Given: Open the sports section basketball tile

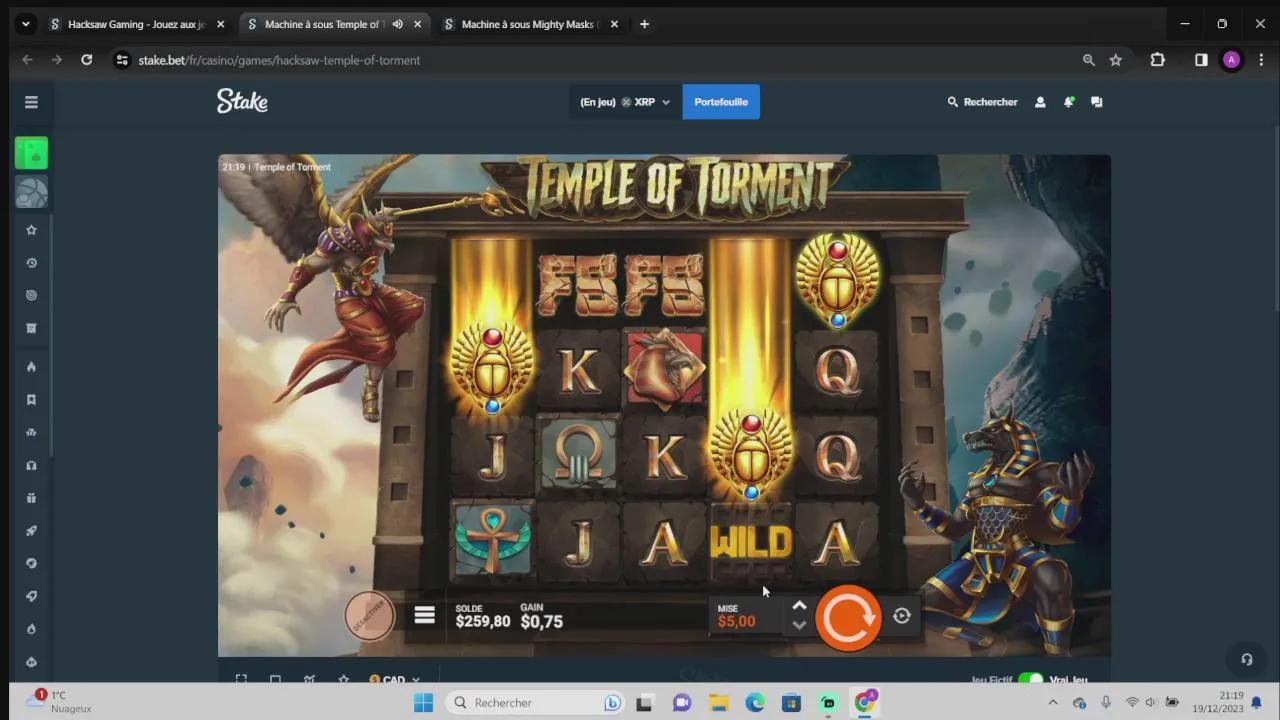Looking at the screenshot, I should (x=31, y=192).
